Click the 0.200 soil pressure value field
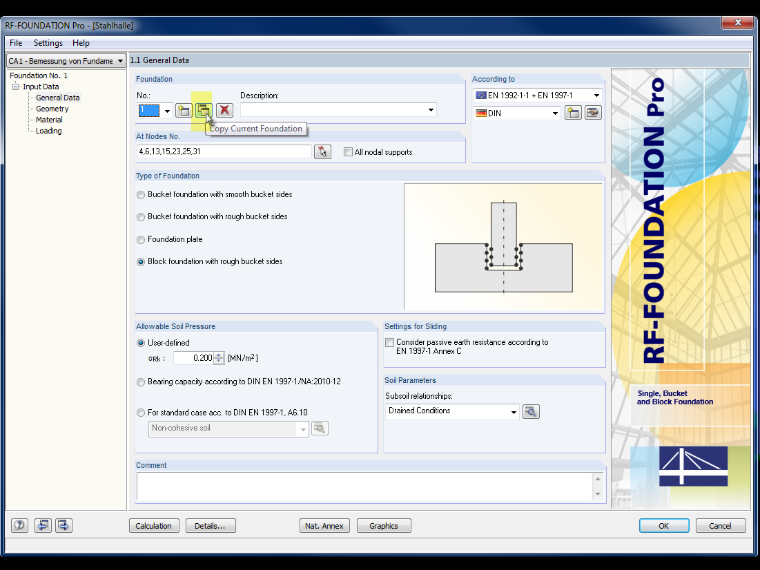Image resolution: width=760 pixels, height=570 pixels. coord(194,358)
